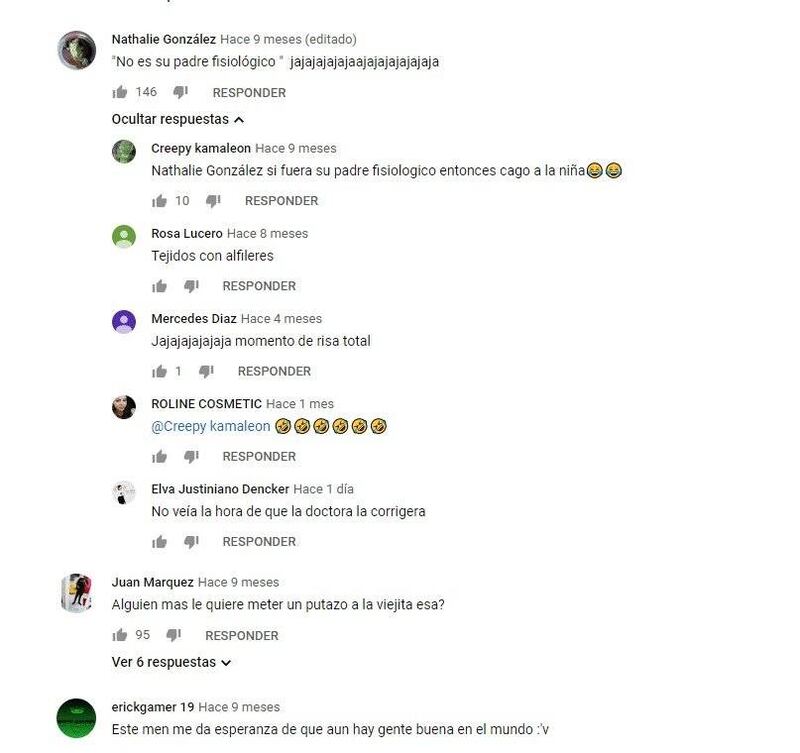The image size is (800, 753).
Task: Open erickgamer 19's channel avatar
Action: (x=76, y=718)
